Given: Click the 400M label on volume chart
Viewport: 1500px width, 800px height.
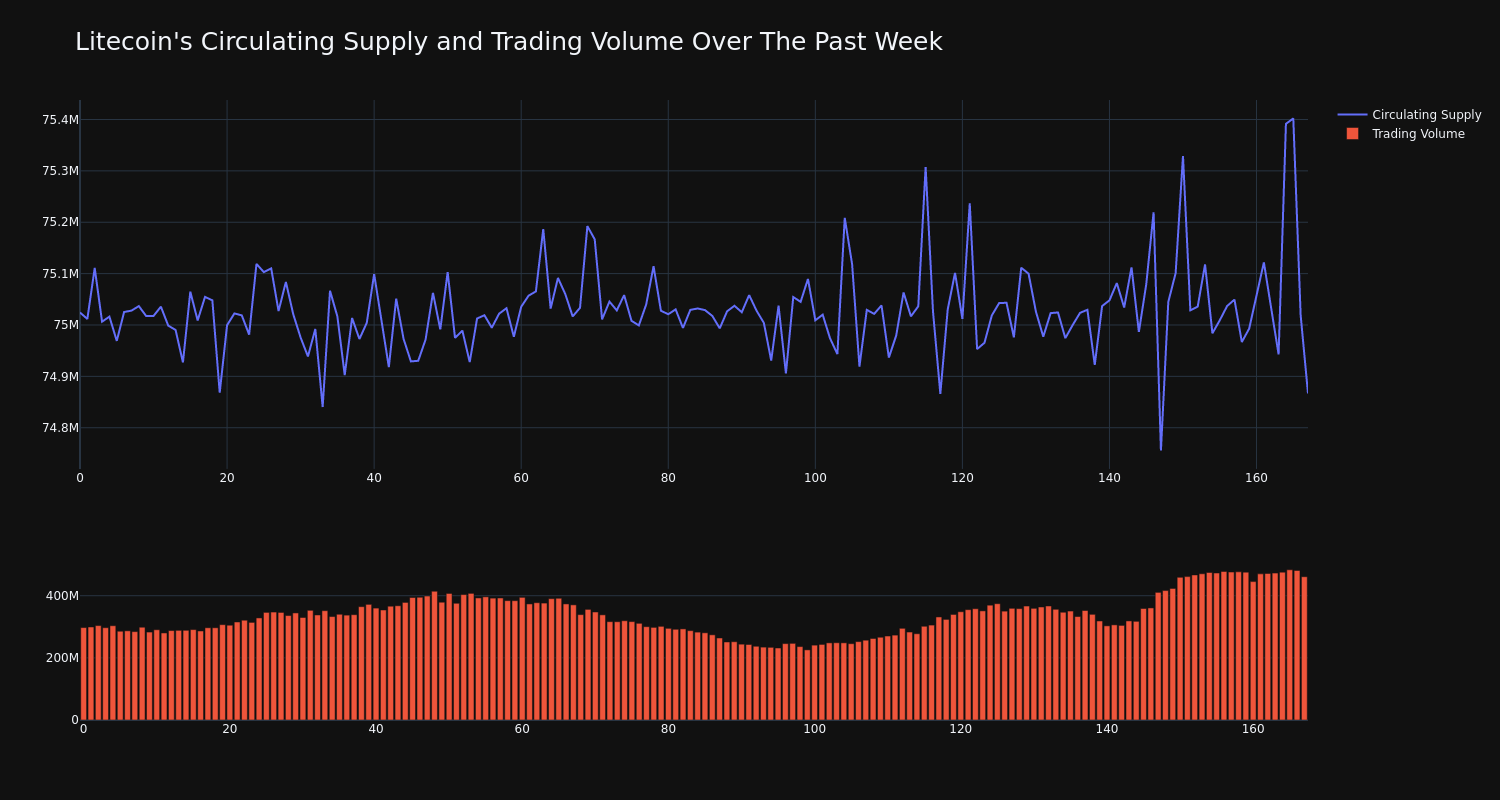Looking at the screenshot, I should pos(62,596).
